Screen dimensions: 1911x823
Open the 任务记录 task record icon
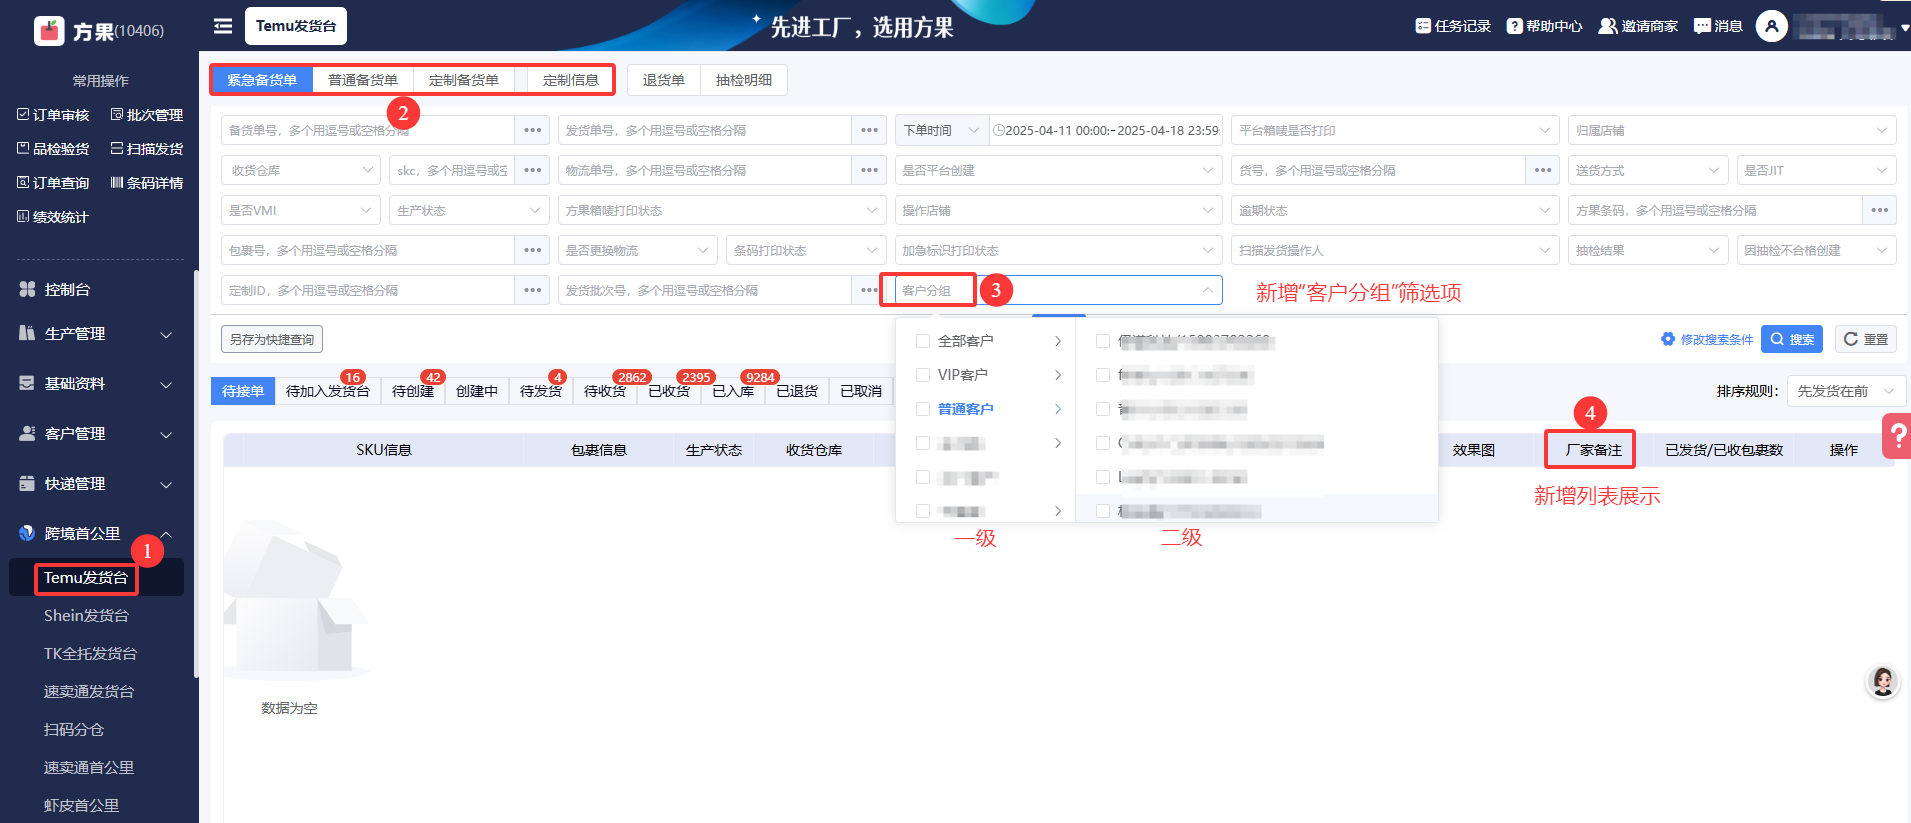[1423, 26]
